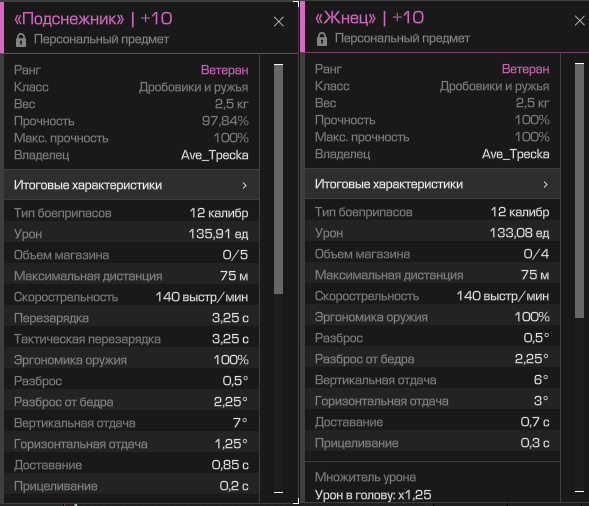Select the Тактическая перезарядка row
The height and width of the screenshot is (506, 589).
click(131, 339)
